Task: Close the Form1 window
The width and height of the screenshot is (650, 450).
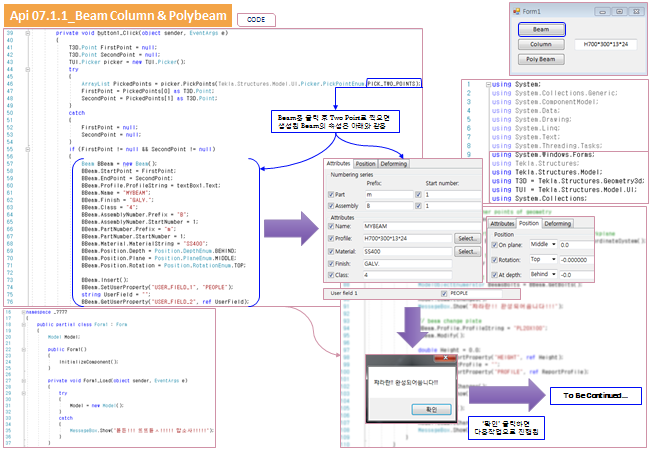Action: (636, 11)
